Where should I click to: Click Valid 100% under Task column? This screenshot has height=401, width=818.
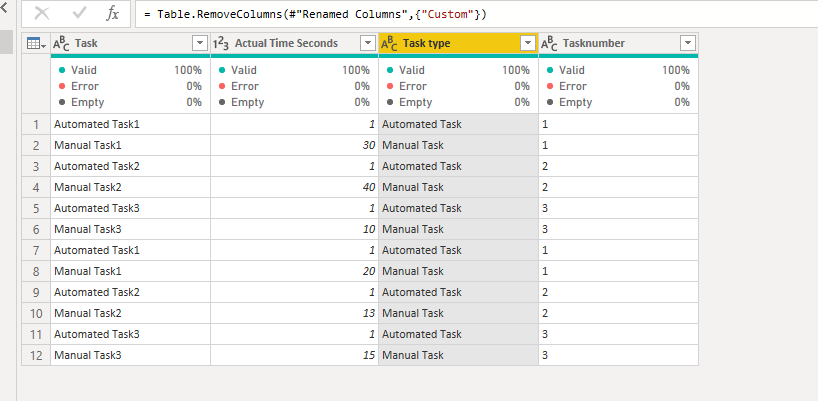pyautogui.click(x=130, y=70)
